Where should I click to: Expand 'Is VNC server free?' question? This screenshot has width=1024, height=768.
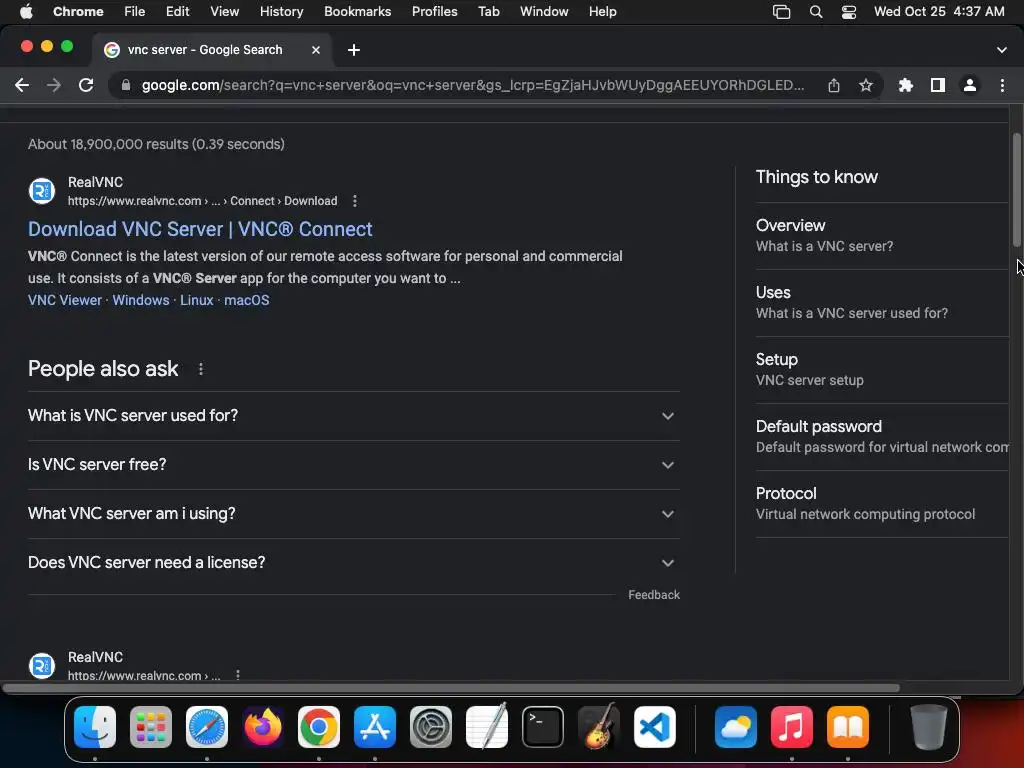click(353, 465)
